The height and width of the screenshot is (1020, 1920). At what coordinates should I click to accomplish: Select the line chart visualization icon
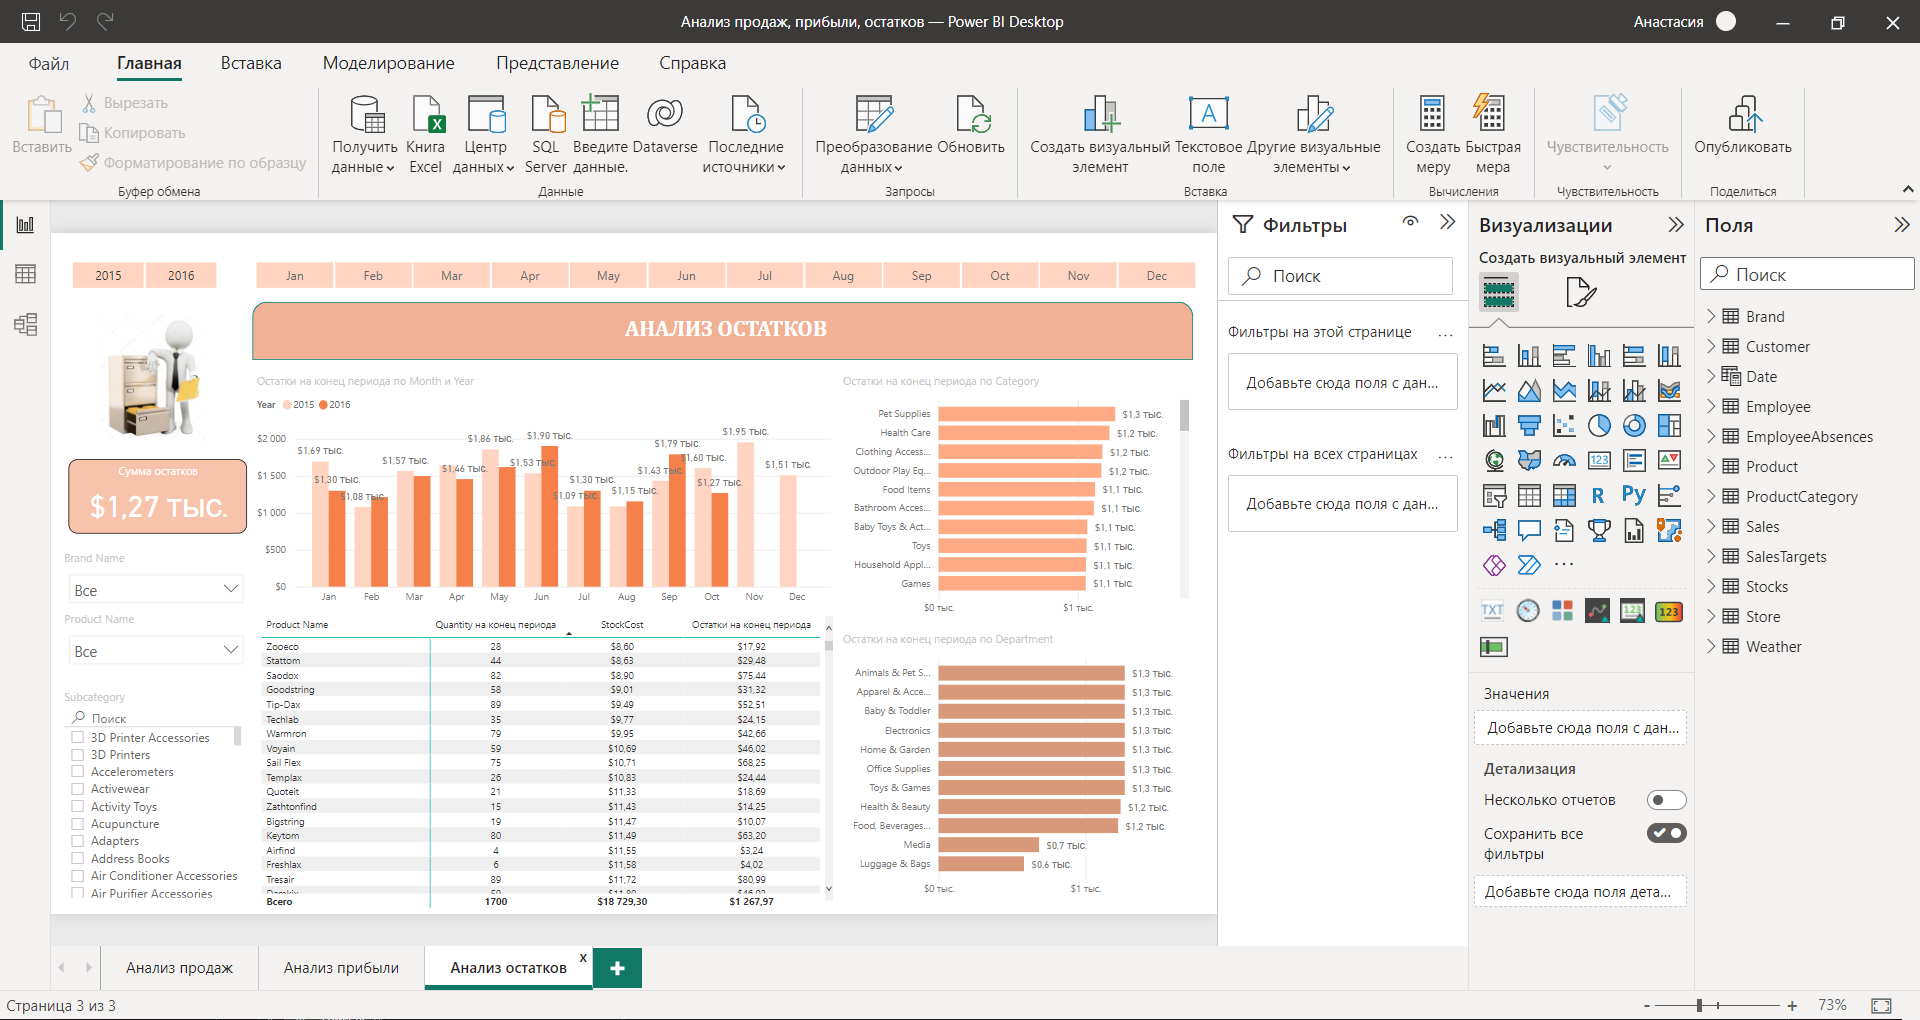point(1494,390)
